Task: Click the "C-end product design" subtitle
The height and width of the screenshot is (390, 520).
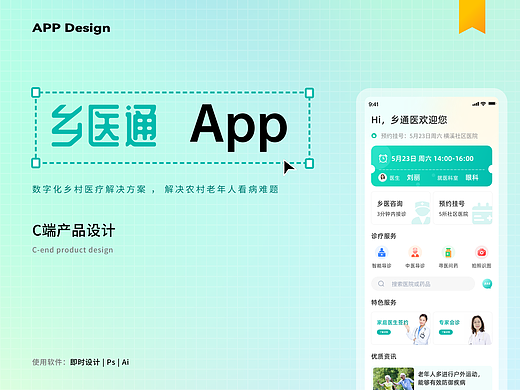Action: point(73,250)
